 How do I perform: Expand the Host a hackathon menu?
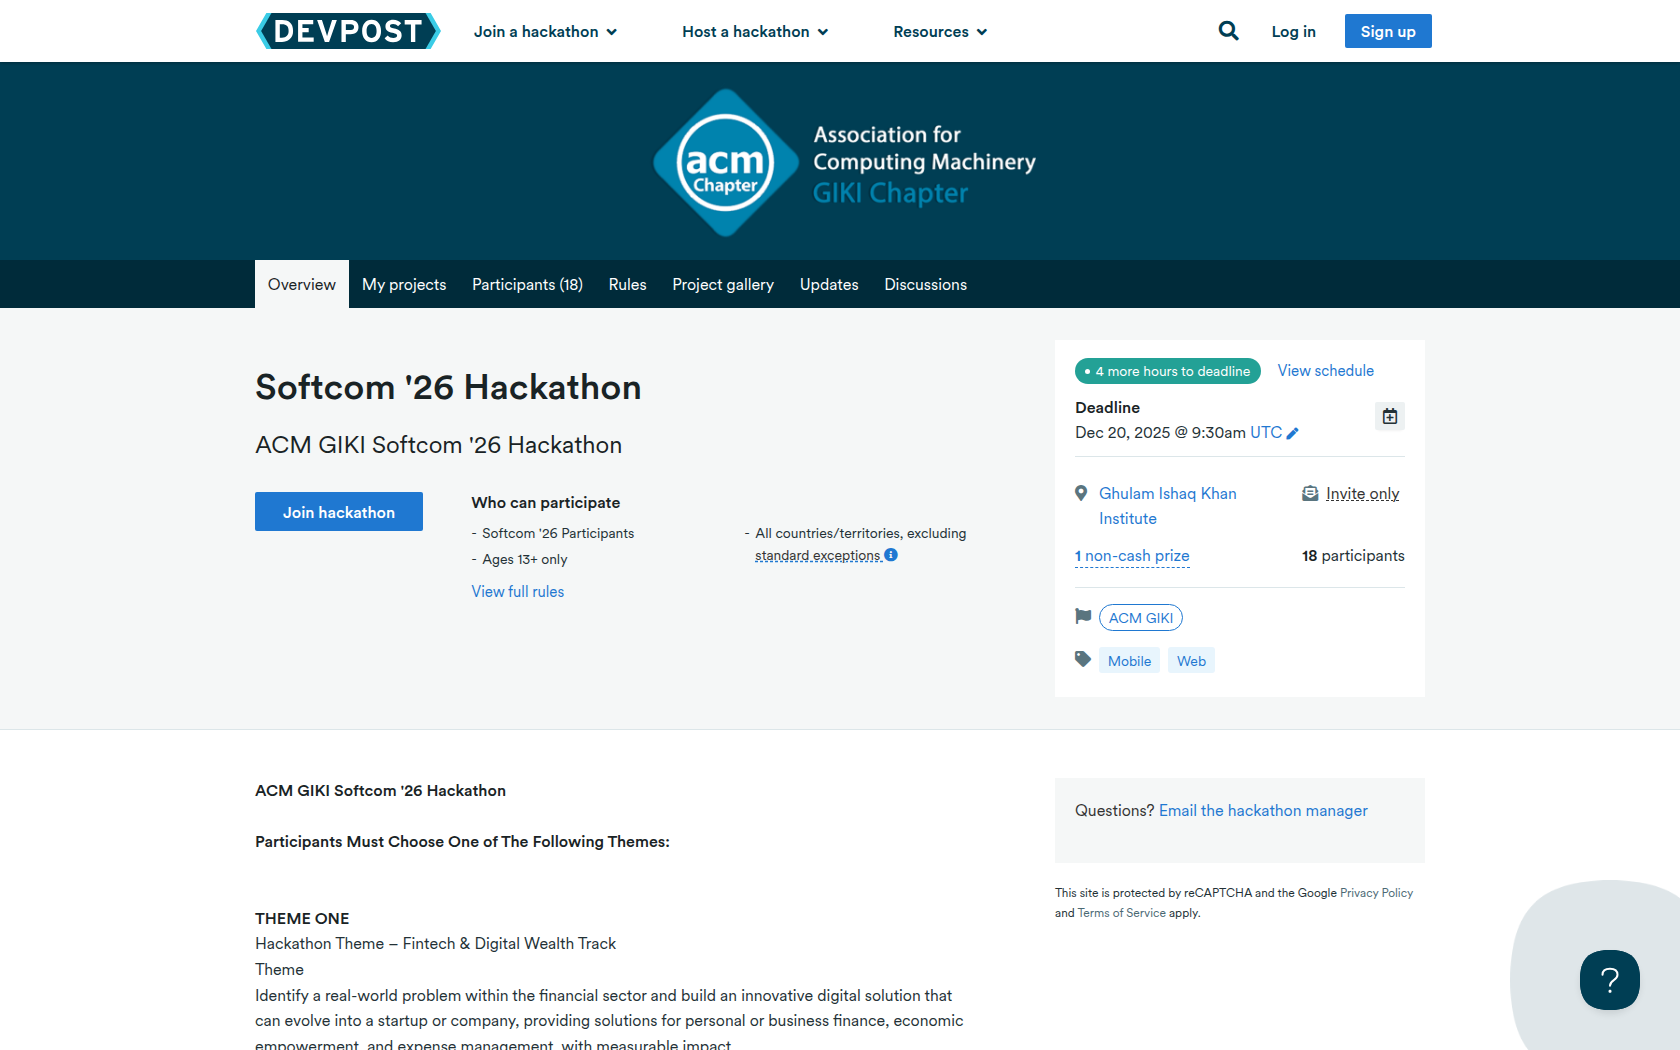coord(755,32)
